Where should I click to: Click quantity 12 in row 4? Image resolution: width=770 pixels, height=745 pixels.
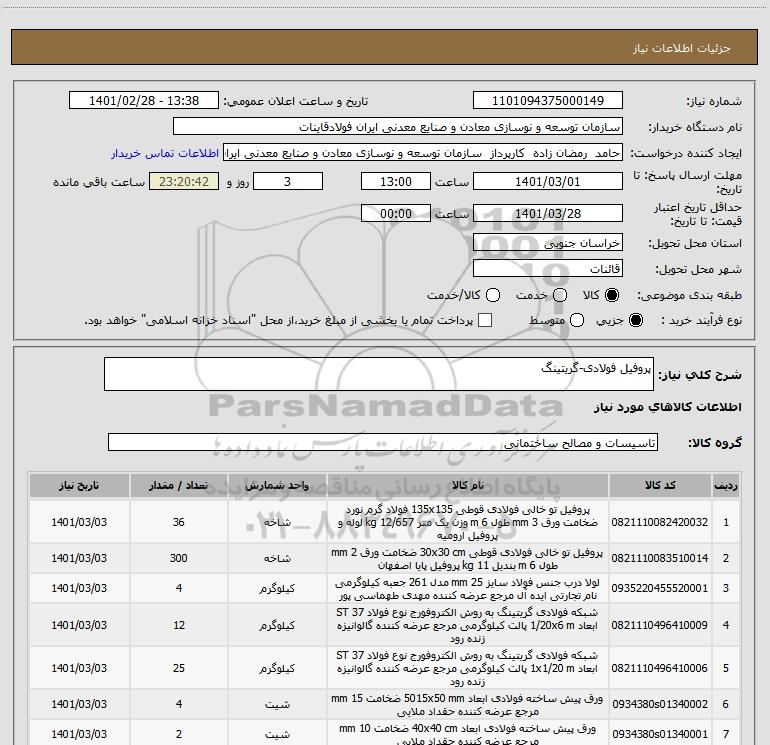[179, 625]
